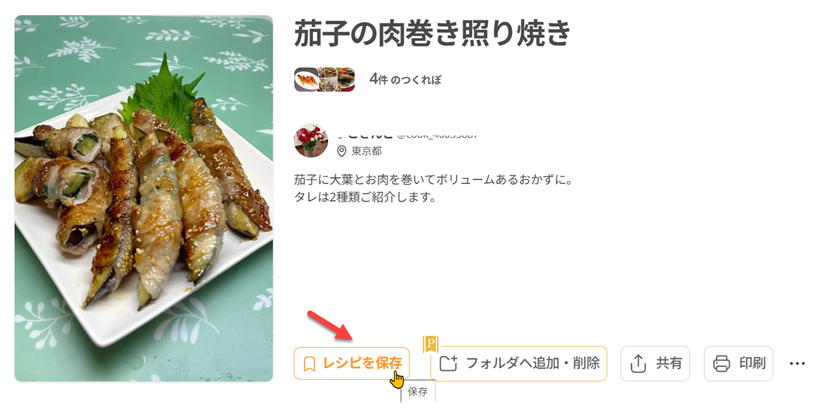View the first tsukurepo thumbnail
The width and height of the screenshot is (825, 409).
306,79
